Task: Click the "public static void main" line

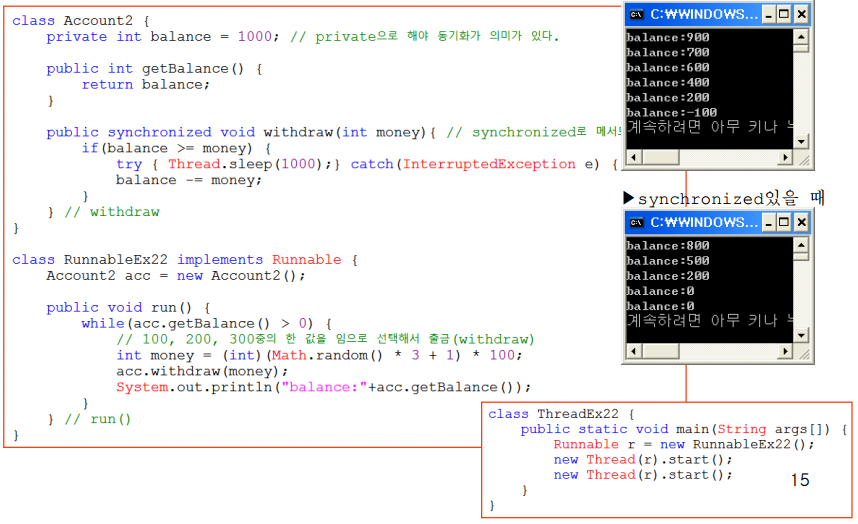Action: (x=684, y=429)
